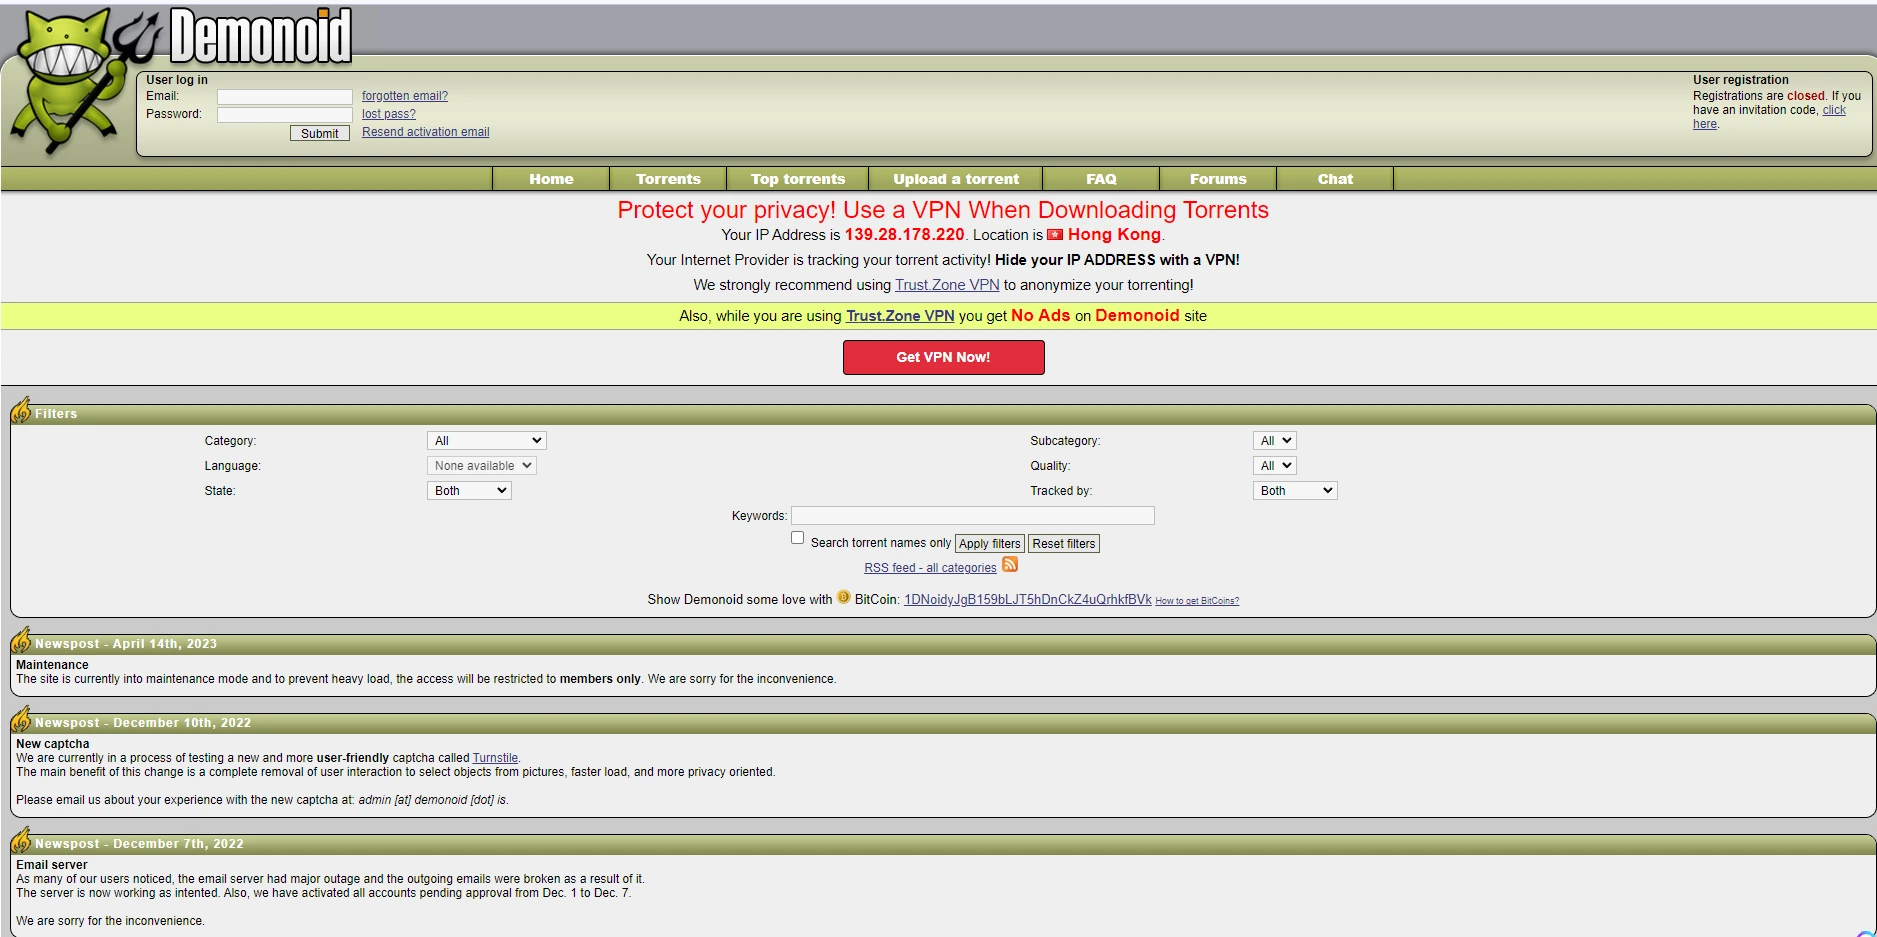Click Resend activation email link
The width and height of the screenshot is (1877, 937).
pos(426,132)
